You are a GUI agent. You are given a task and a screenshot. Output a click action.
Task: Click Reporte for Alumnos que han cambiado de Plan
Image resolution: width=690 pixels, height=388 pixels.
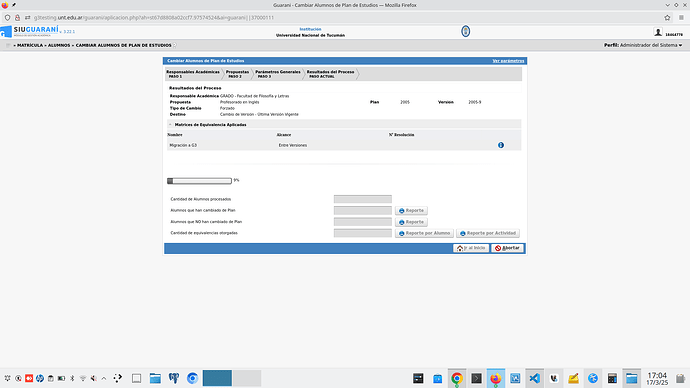click(411, 211)
